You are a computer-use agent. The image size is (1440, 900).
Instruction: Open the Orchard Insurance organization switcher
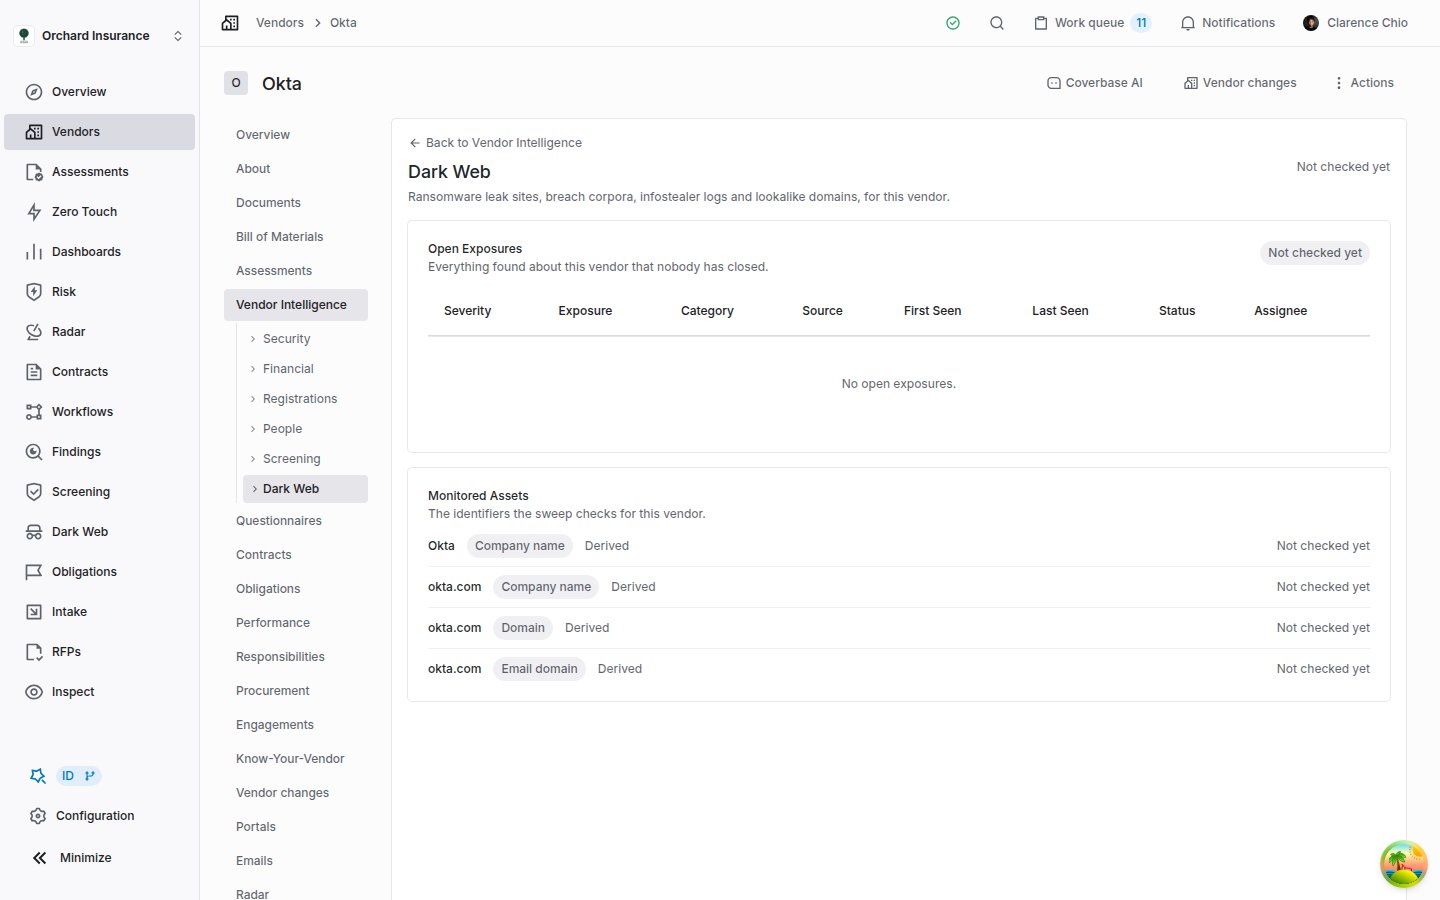(100, 36)
